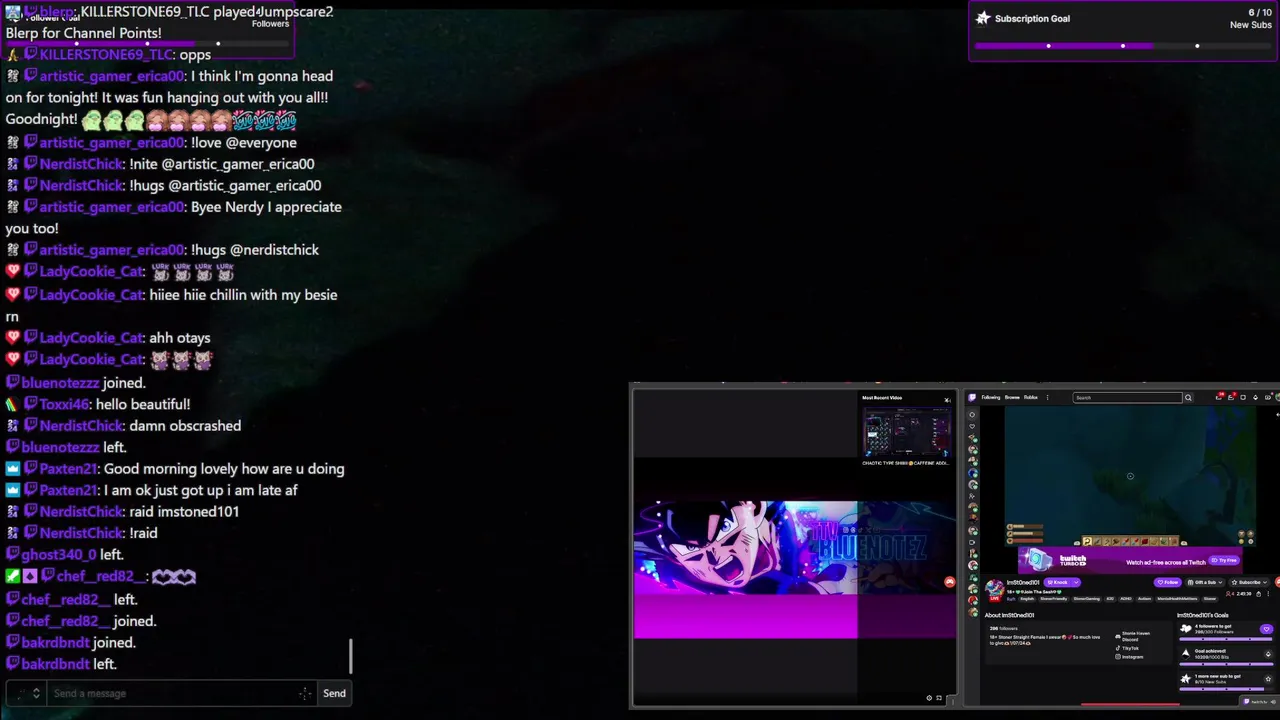1280x720 pixels.
Task: Click the fullscreen icon next to gear in preview window
Action: 939,698
